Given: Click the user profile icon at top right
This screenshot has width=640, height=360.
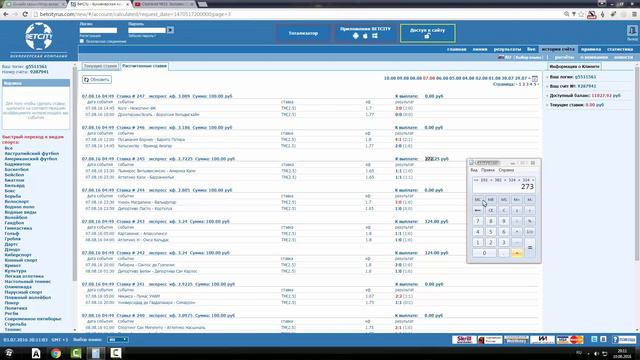Looking at the screenshot, I should click(632, 31).
